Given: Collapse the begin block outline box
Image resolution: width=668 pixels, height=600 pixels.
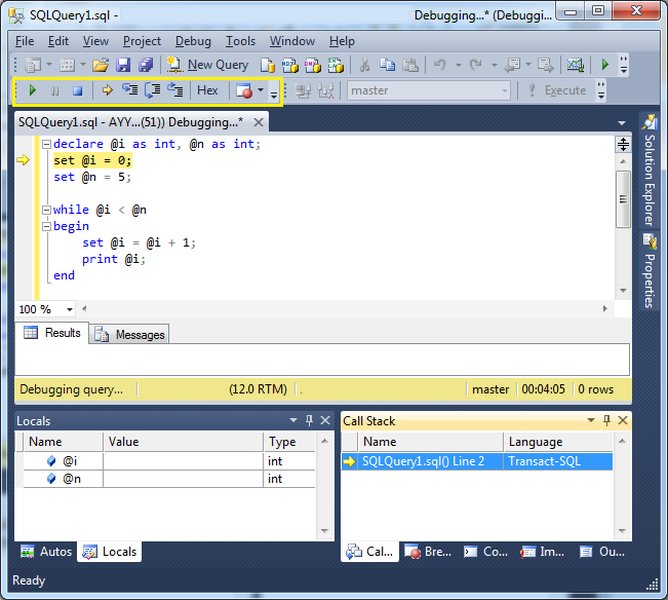Looking at the screenshot, I should click(x=46, y=226).
